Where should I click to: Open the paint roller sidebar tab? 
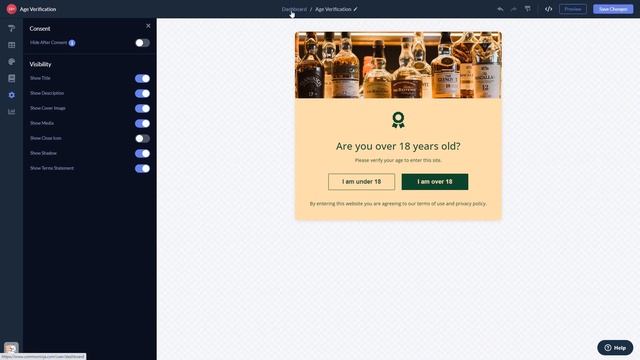[x=11, y=28]
